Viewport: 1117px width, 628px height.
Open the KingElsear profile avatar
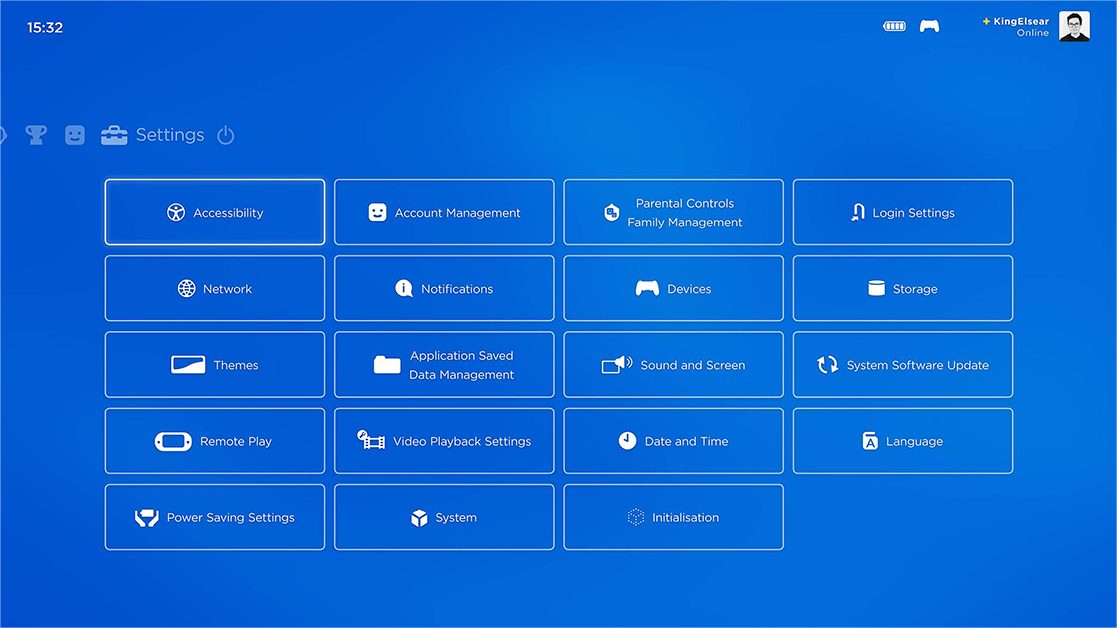pyautogui.click(x=1074, y=27)
